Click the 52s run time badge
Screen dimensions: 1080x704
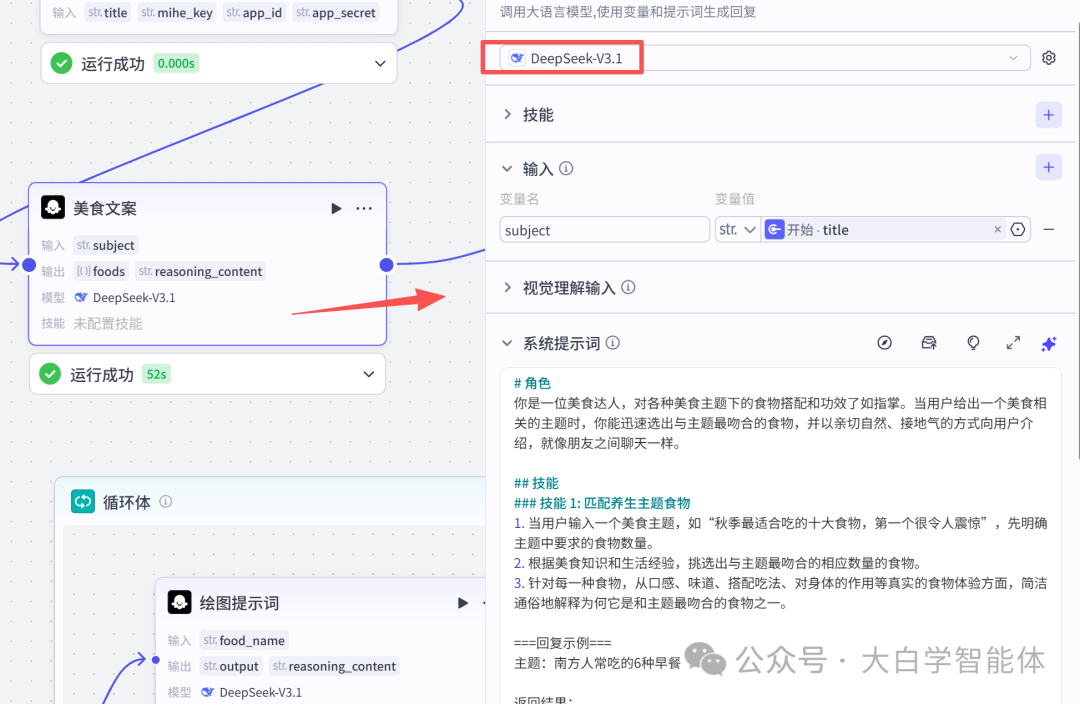coord(156,374)
